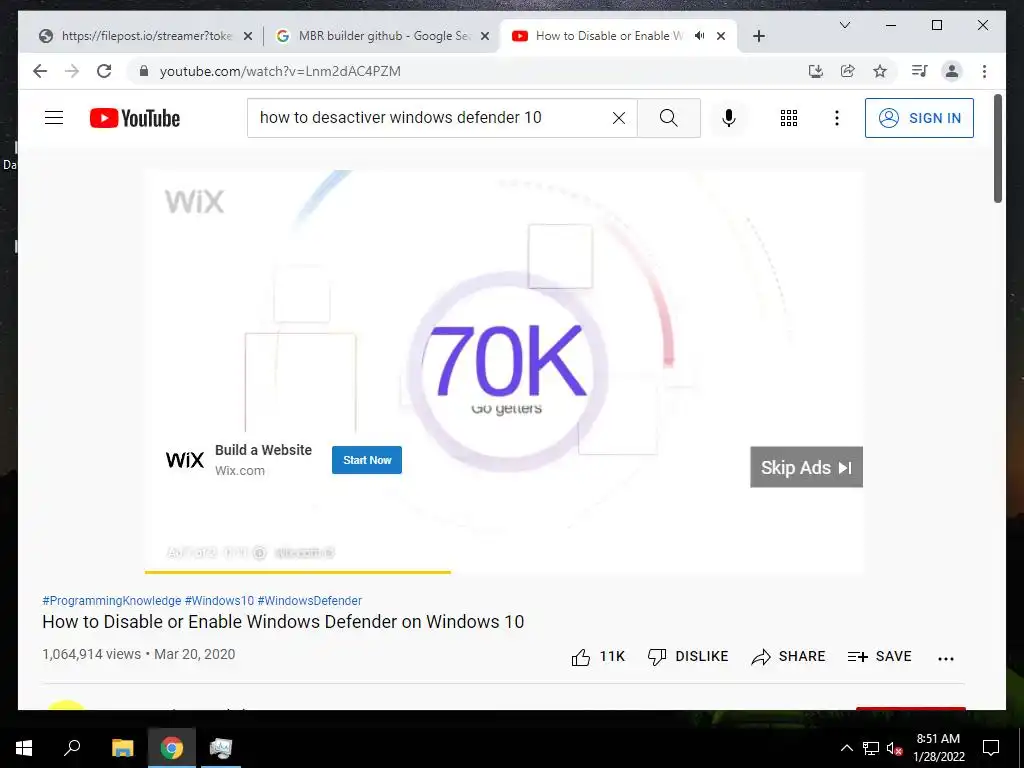Search with voice microphone
The width and height of the screenshot is (1024, 768).
[x=729, y=118]
